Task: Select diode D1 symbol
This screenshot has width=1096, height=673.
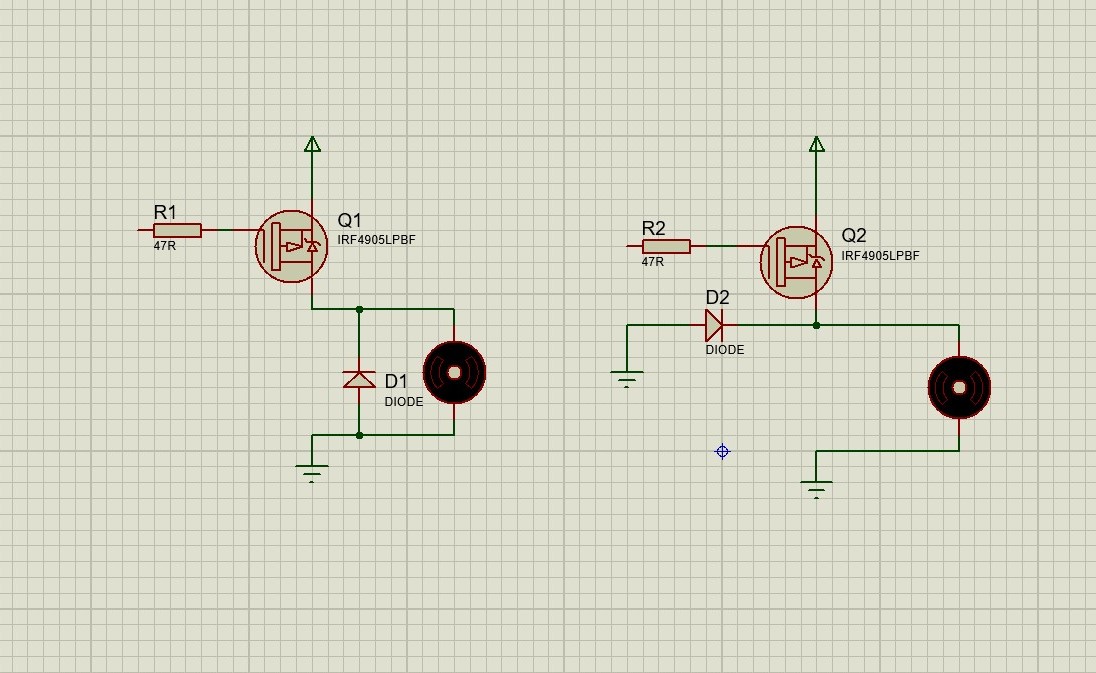Action: click(x=359, y=379)
